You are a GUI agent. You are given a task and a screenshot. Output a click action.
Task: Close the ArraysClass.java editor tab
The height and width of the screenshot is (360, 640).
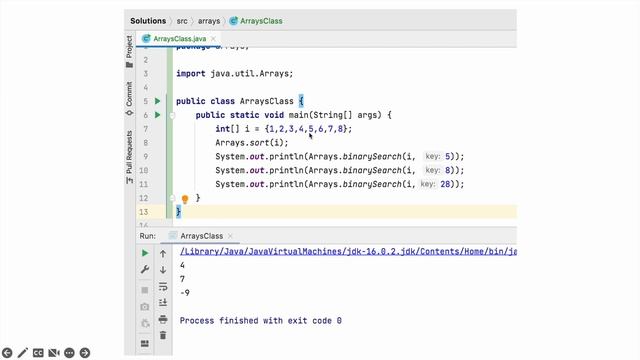[x=213, y=39]
